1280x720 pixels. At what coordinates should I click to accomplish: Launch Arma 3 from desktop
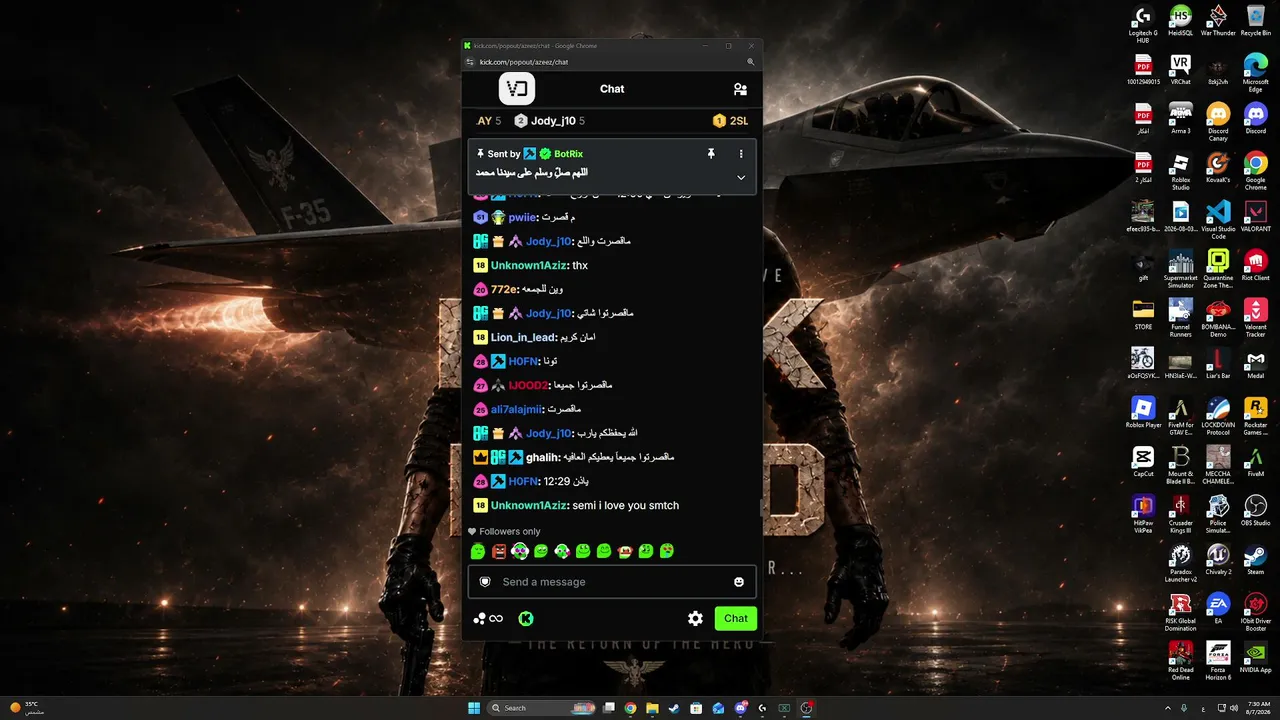click(1181, 119)
